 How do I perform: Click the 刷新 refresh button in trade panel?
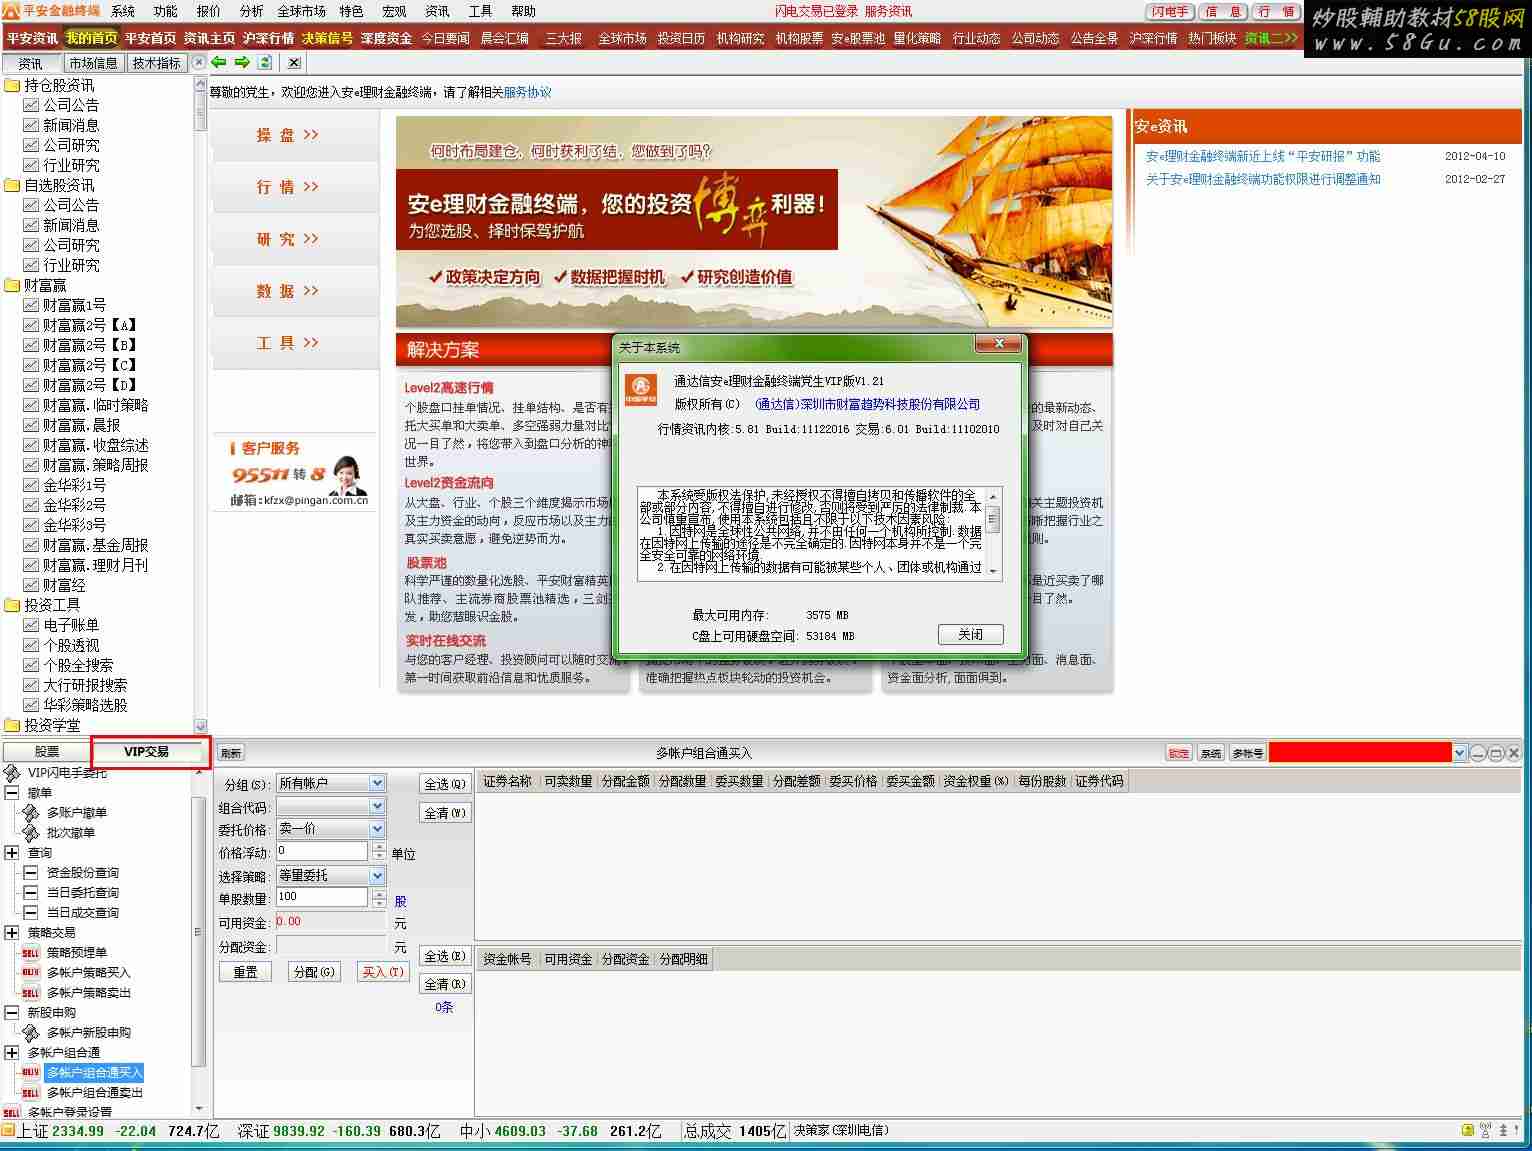pyautogui.click(x=231, y=753)
